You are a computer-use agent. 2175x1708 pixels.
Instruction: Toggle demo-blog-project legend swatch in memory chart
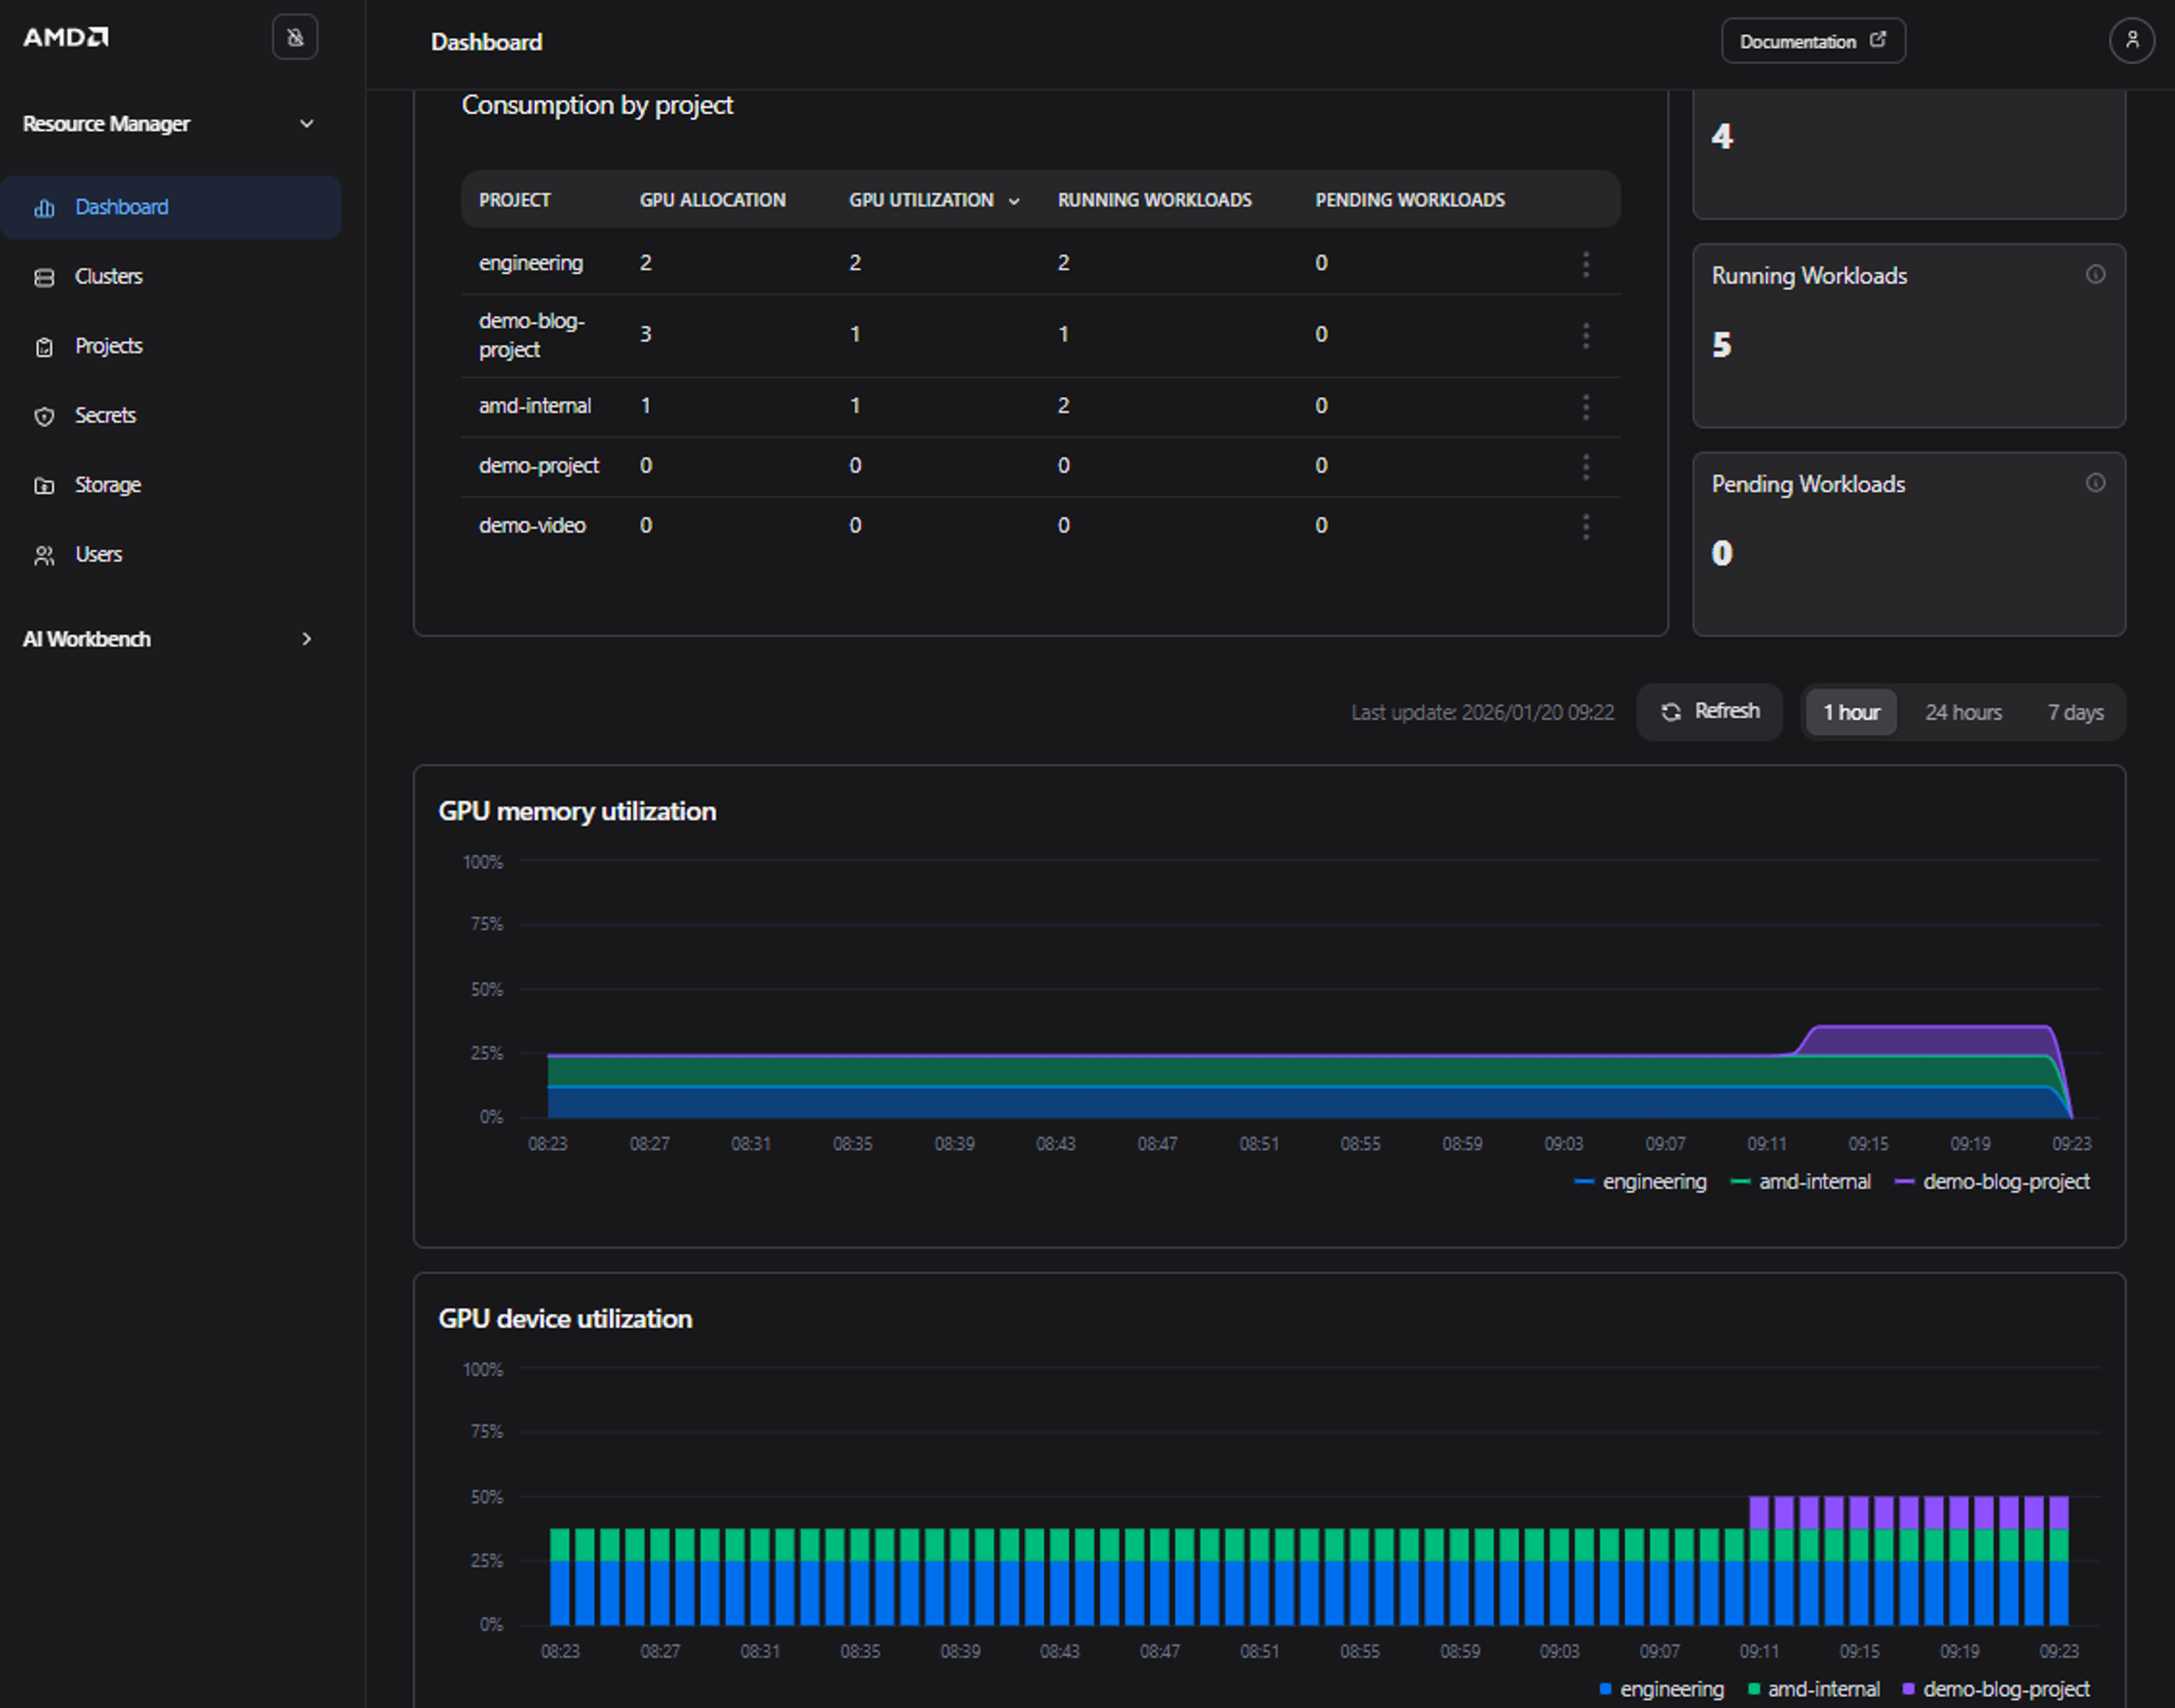tap(1904, 1182)
